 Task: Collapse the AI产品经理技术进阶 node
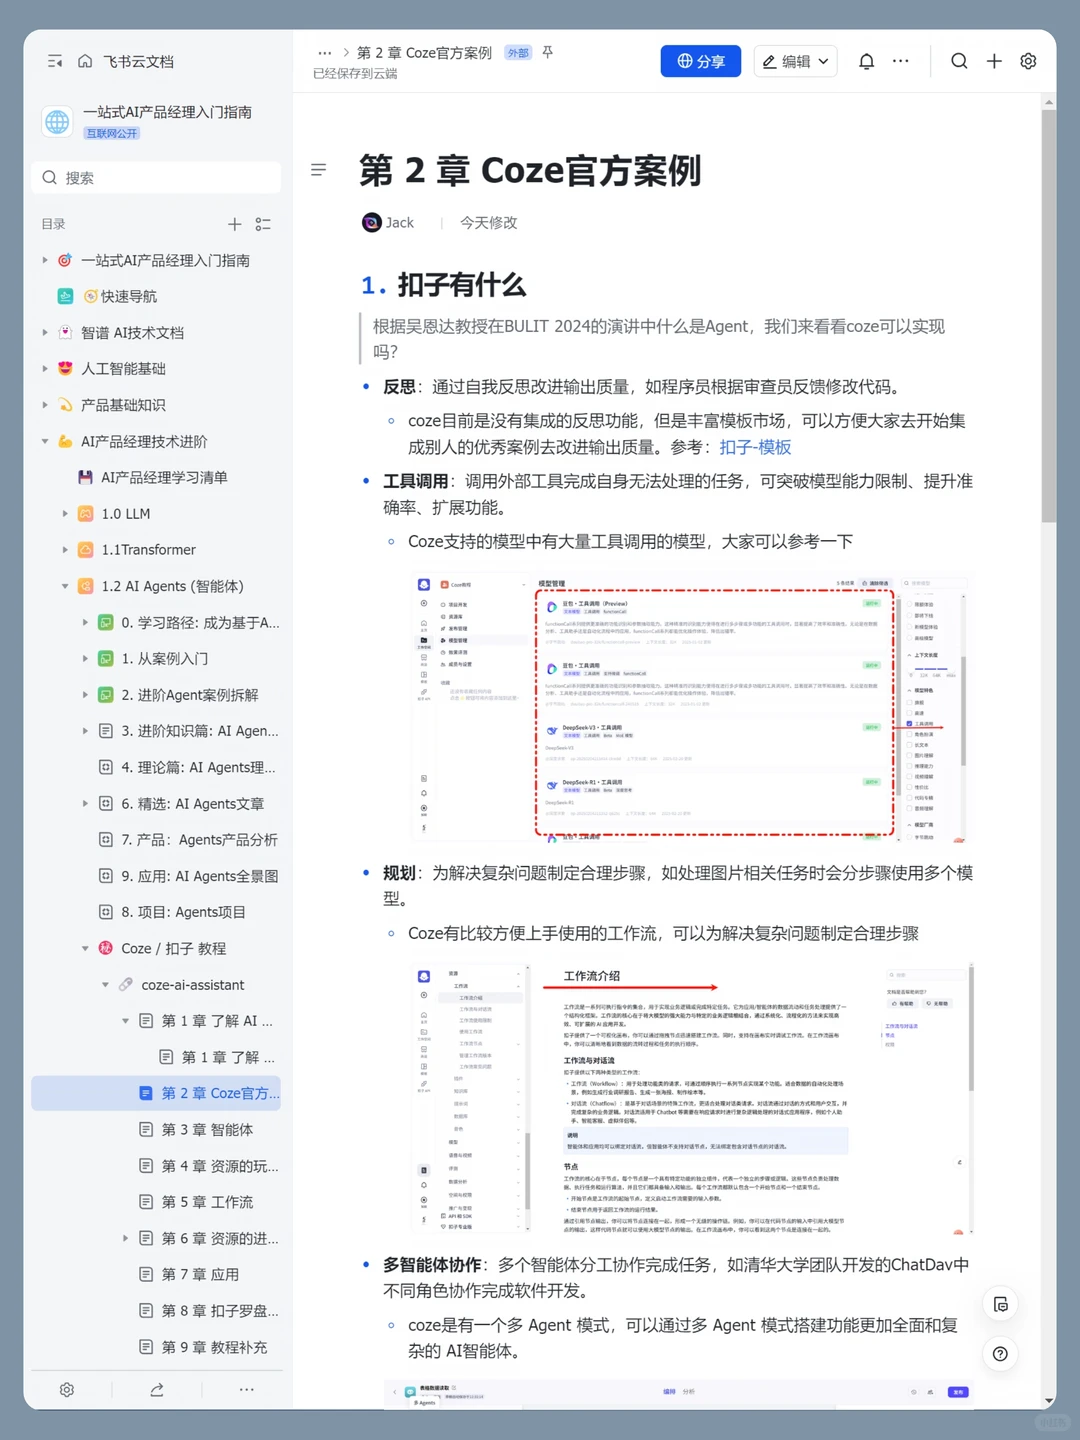pyautogui.click(x=45, y=441)
